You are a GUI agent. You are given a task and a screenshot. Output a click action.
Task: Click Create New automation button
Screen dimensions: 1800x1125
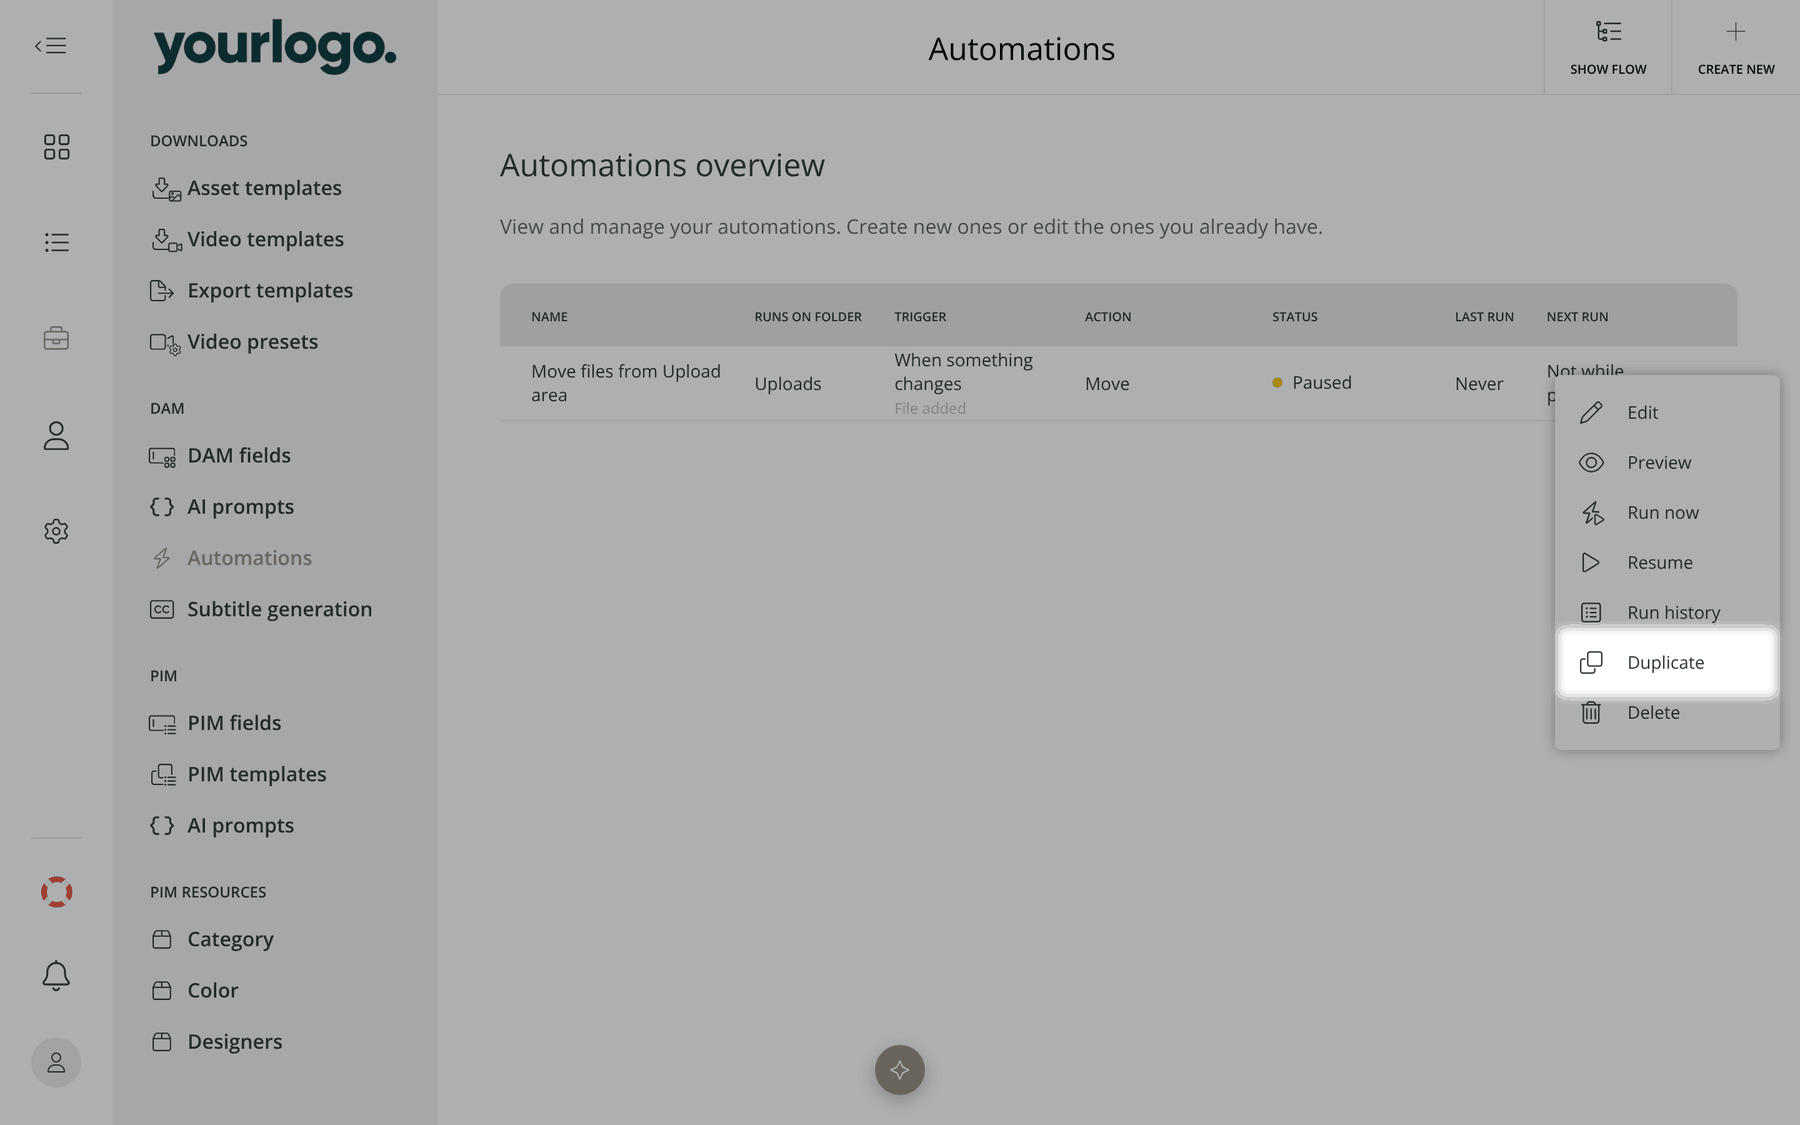(1736, 47)
